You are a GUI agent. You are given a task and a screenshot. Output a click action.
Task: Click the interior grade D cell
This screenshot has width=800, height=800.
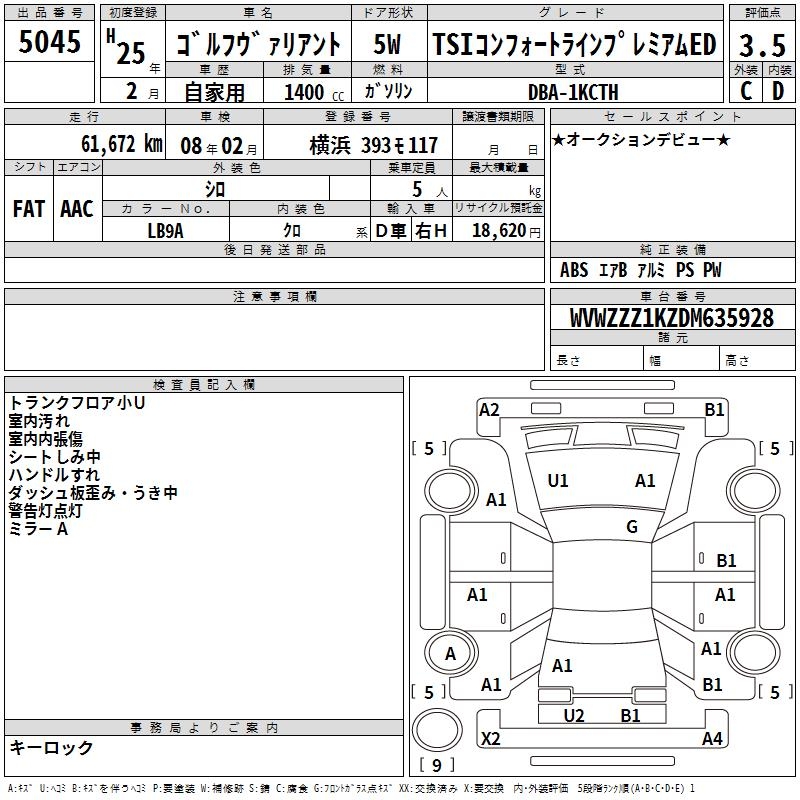click(x=778, y=90)
